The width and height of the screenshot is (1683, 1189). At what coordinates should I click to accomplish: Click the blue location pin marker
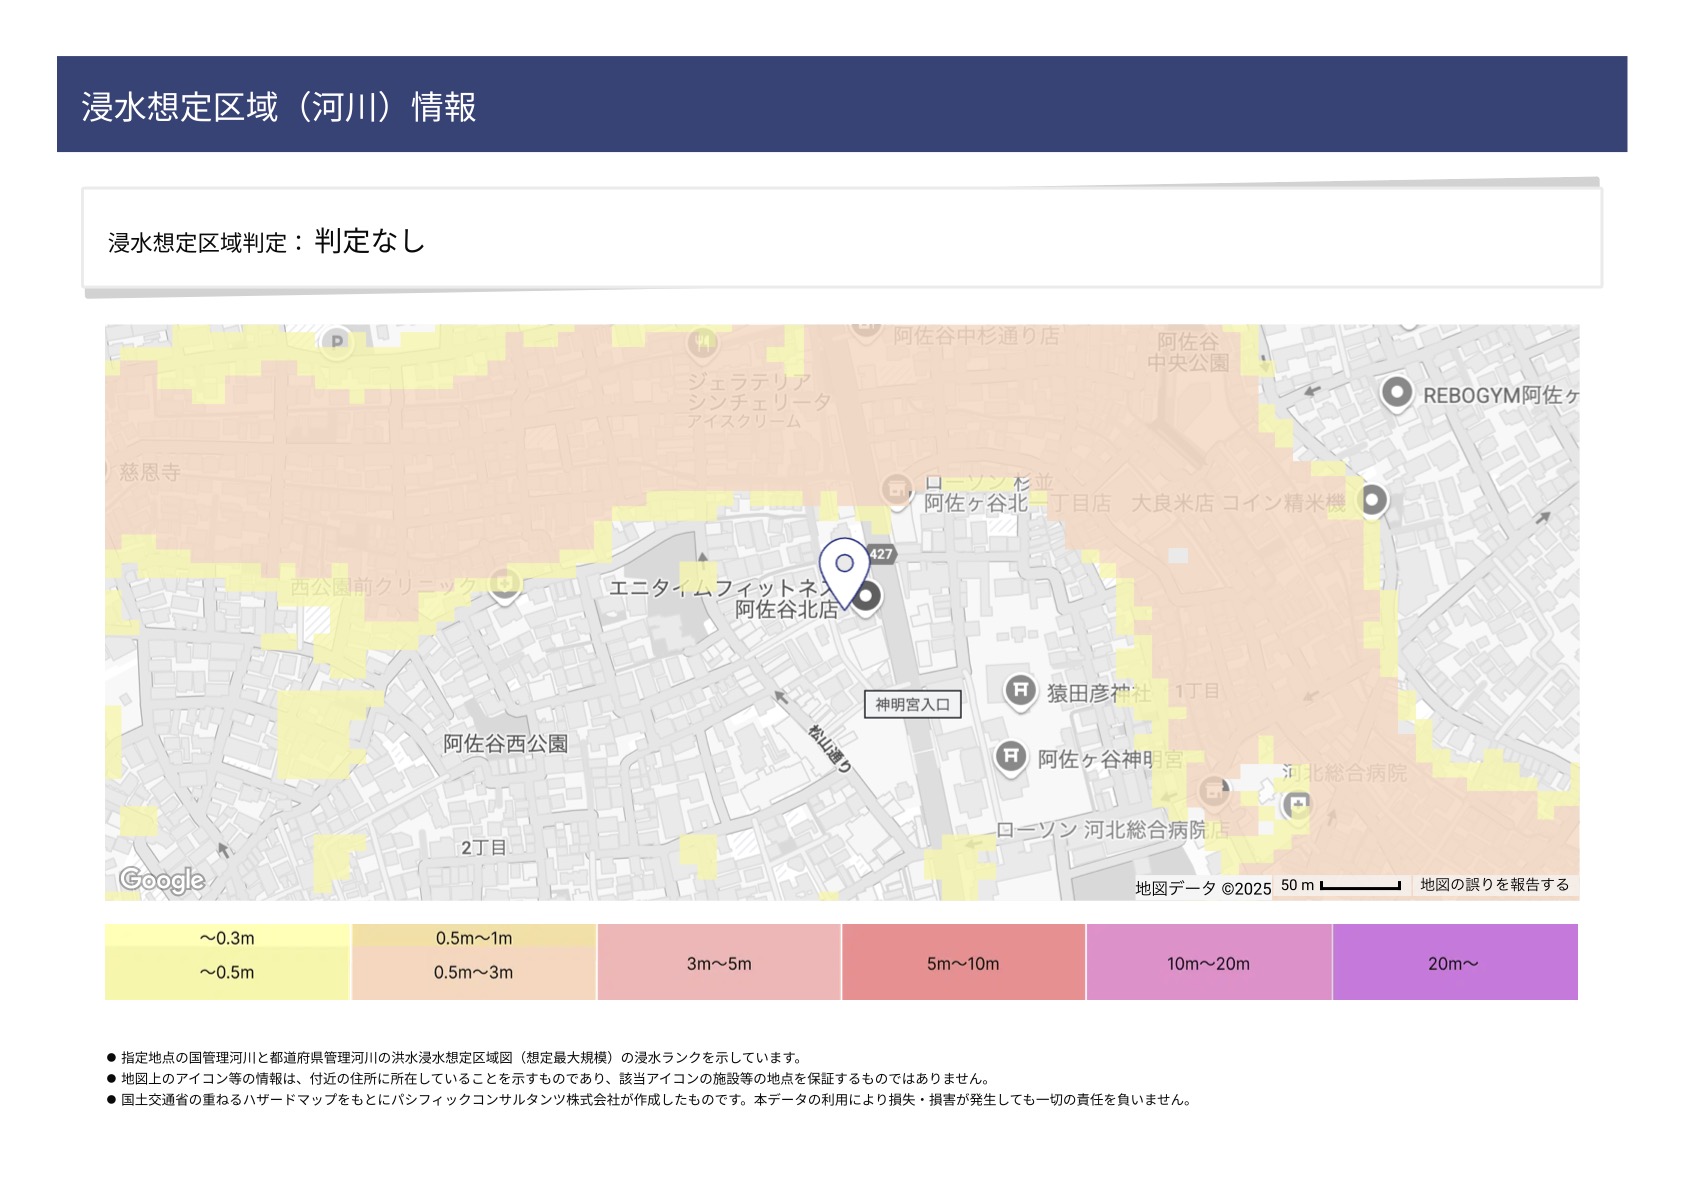coord(844,568)
